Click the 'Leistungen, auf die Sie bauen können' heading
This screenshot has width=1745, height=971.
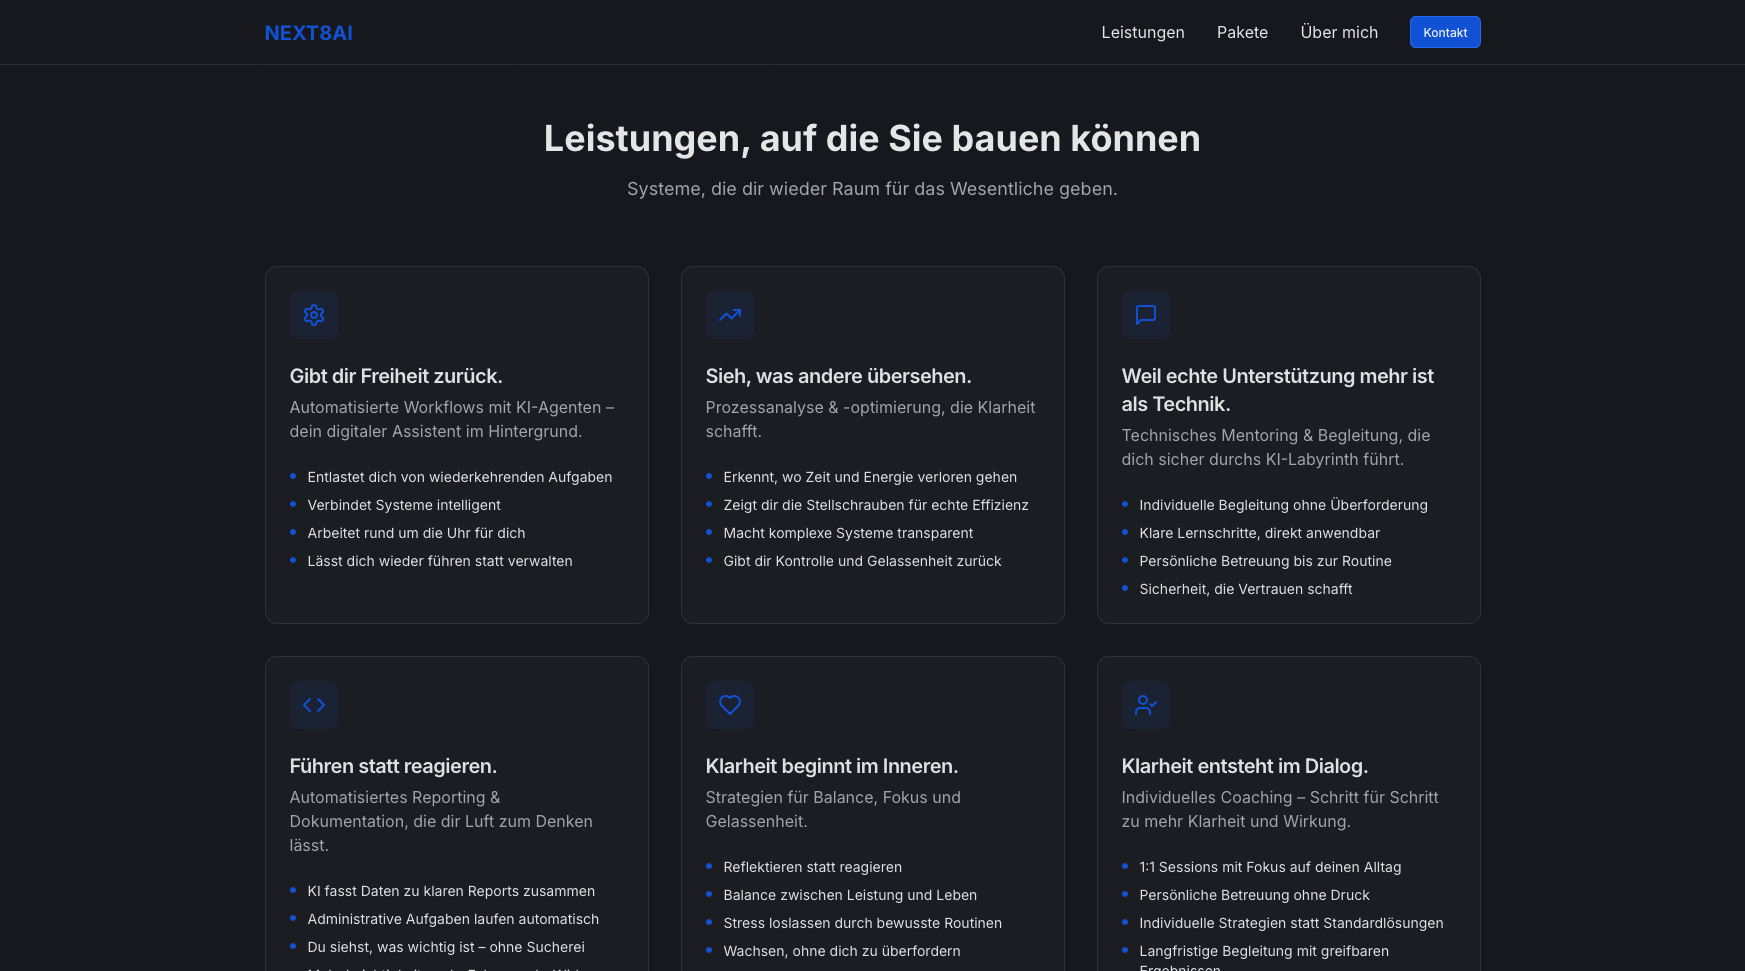(x=872, y=139)
